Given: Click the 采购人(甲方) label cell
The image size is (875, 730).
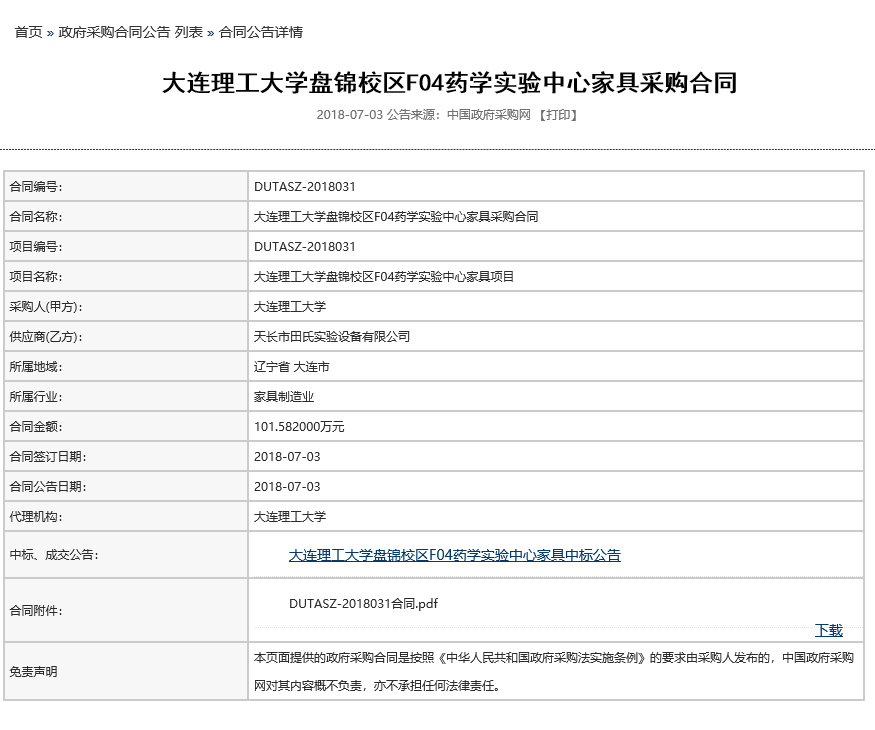Looking at the screenshot, I should [45, 307].
